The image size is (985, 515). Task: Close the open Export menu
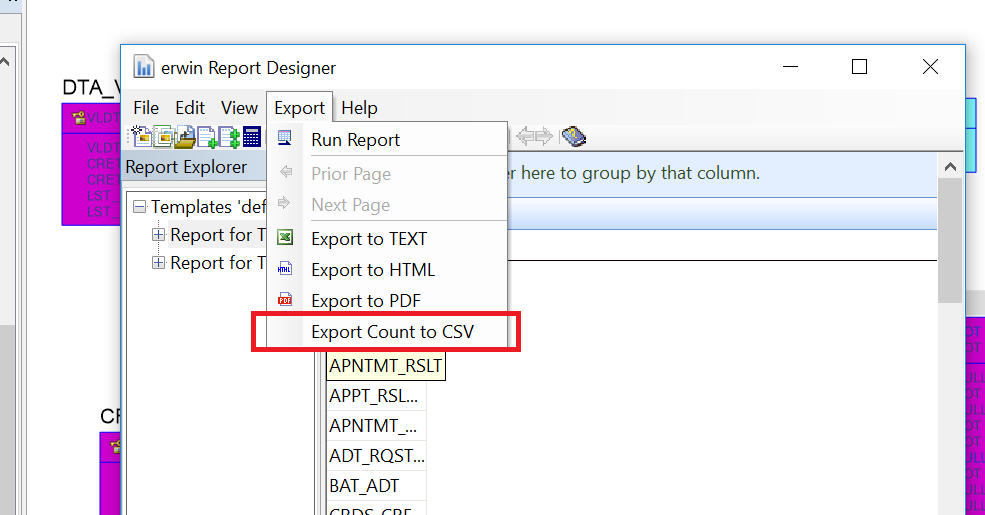click(x=299, y=108)
